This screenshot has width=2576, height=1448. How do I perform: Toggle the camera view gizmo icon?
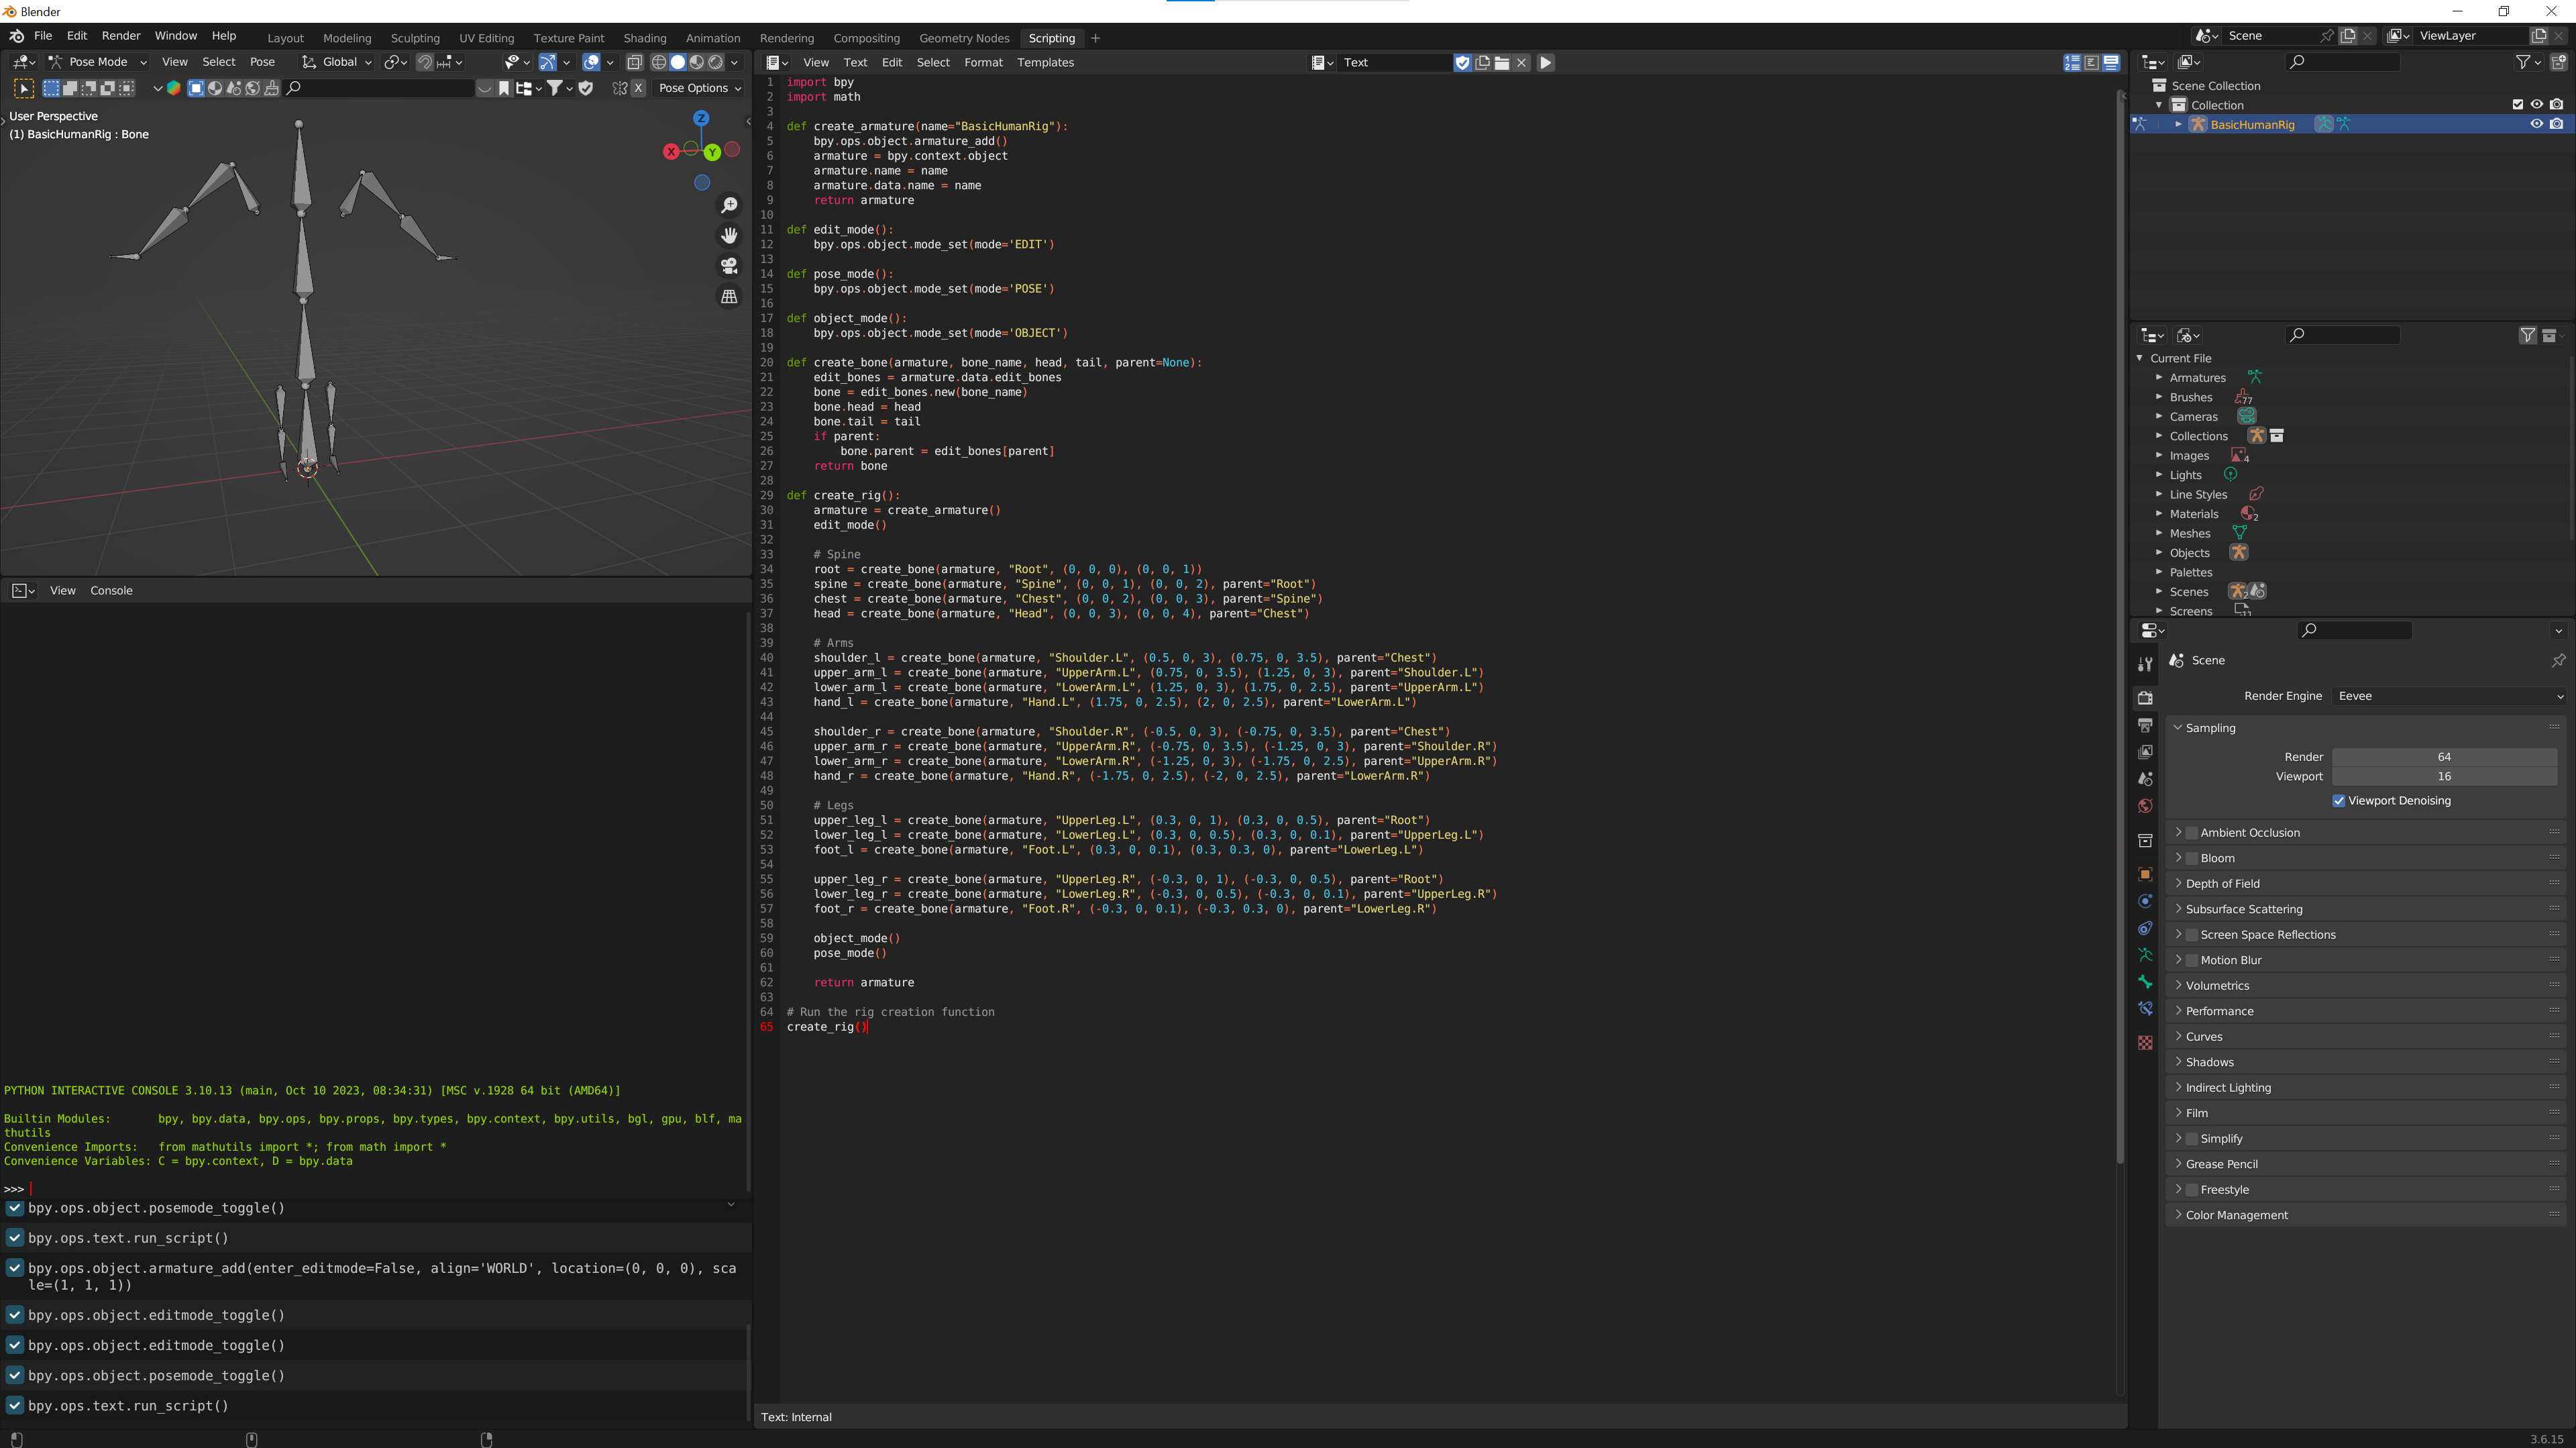click(x=729, y=266)
